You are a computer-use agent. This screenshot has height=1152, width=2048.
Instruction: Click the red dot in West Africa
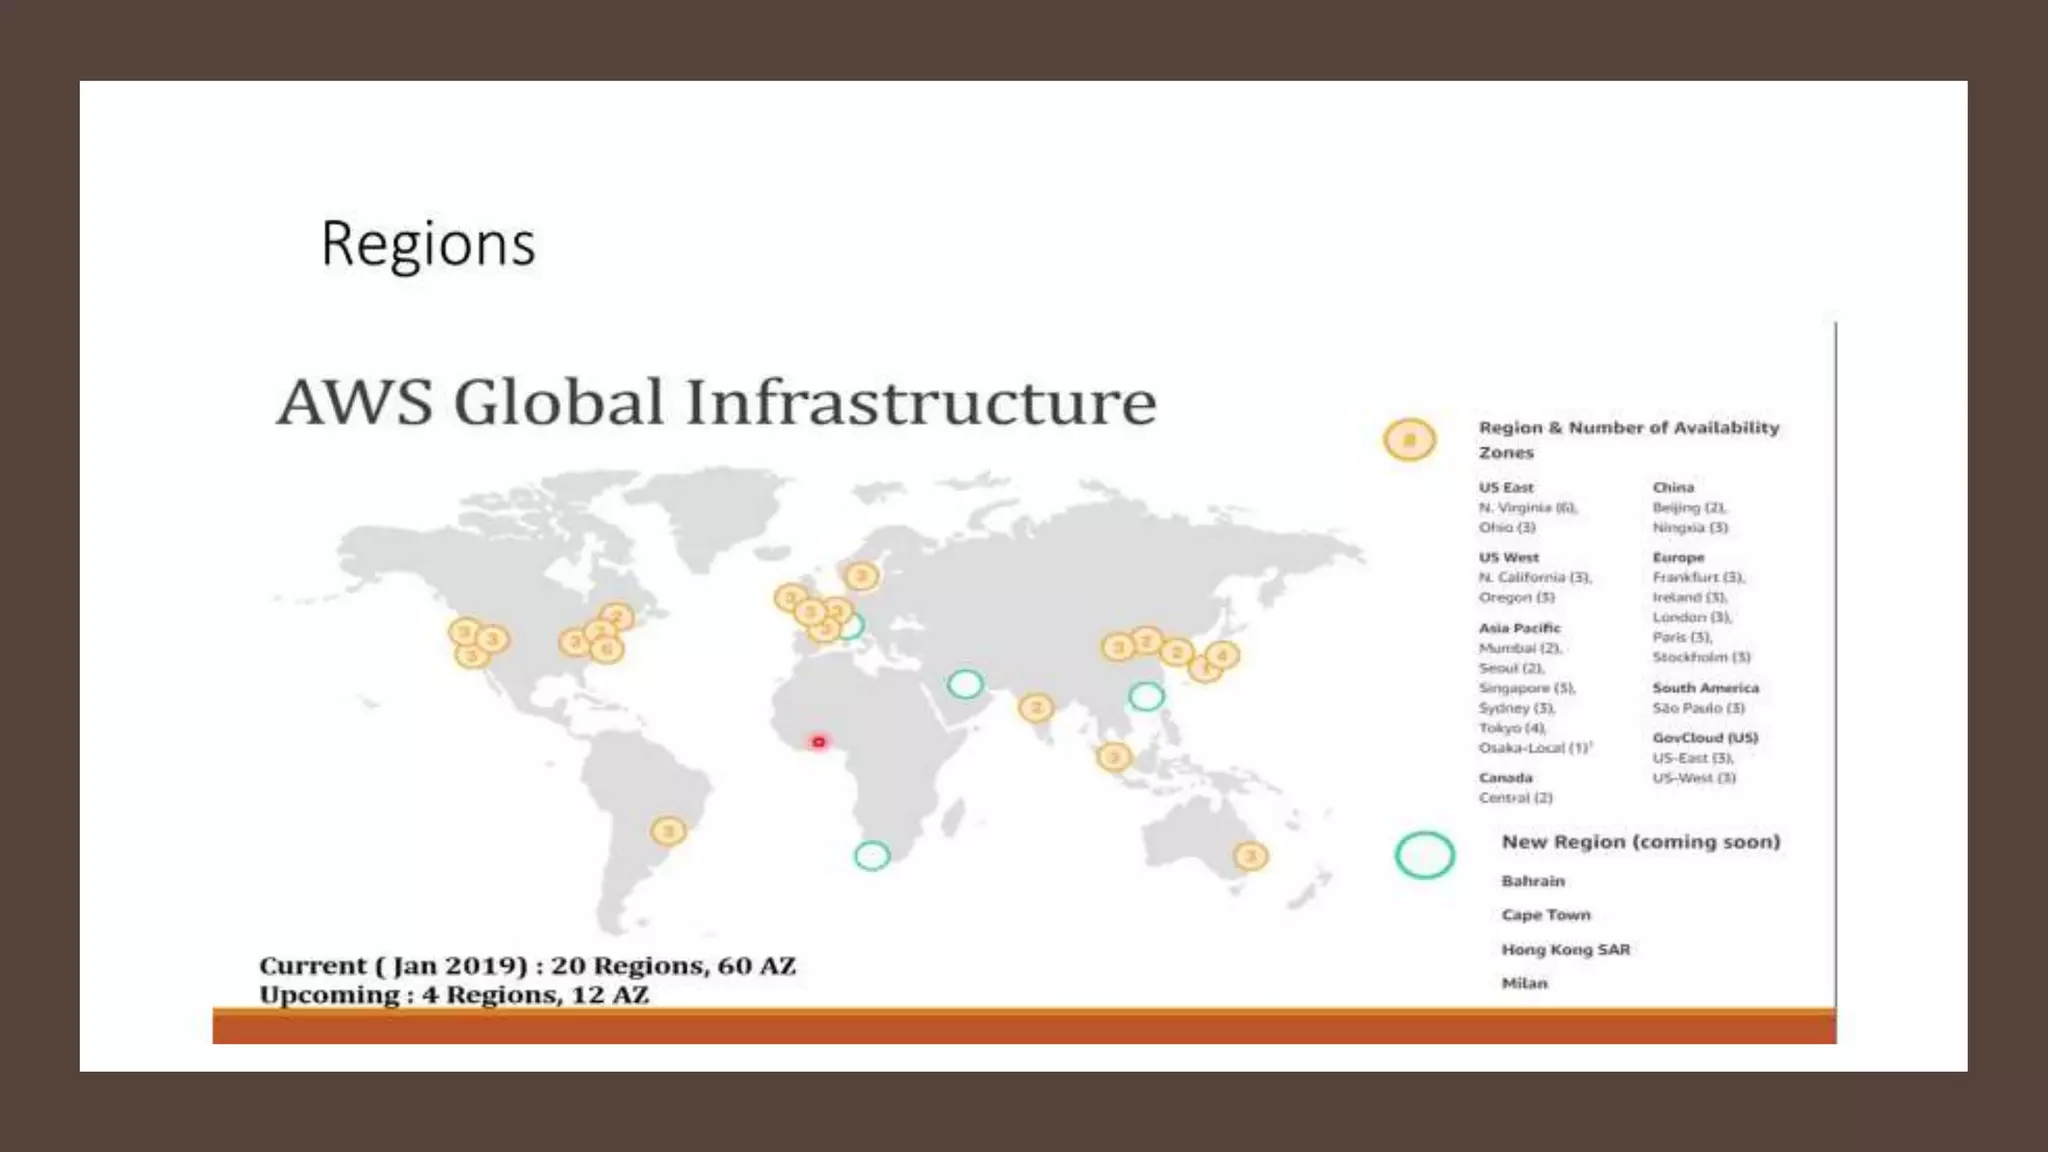click(x=819, y=742)
